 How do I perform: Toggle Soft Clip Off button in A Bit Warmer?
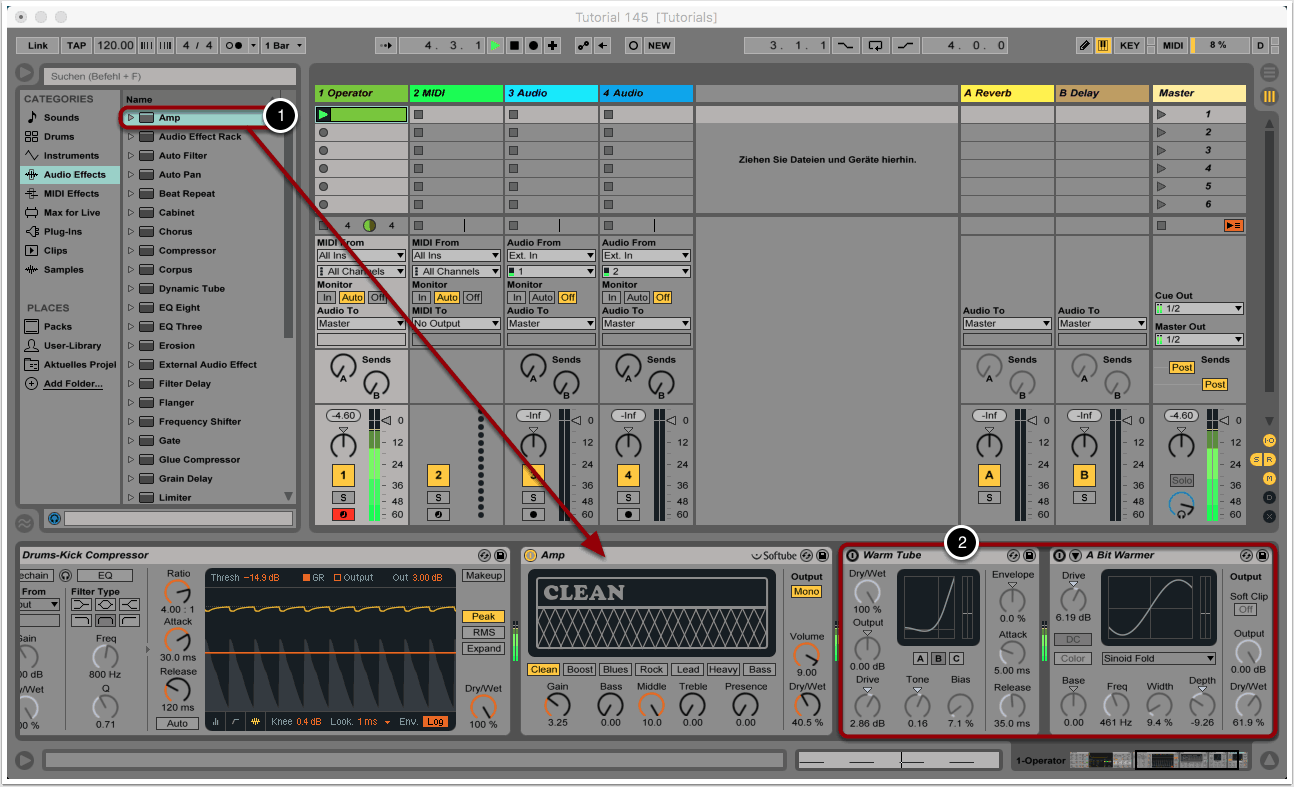[x=1245, y=609]
